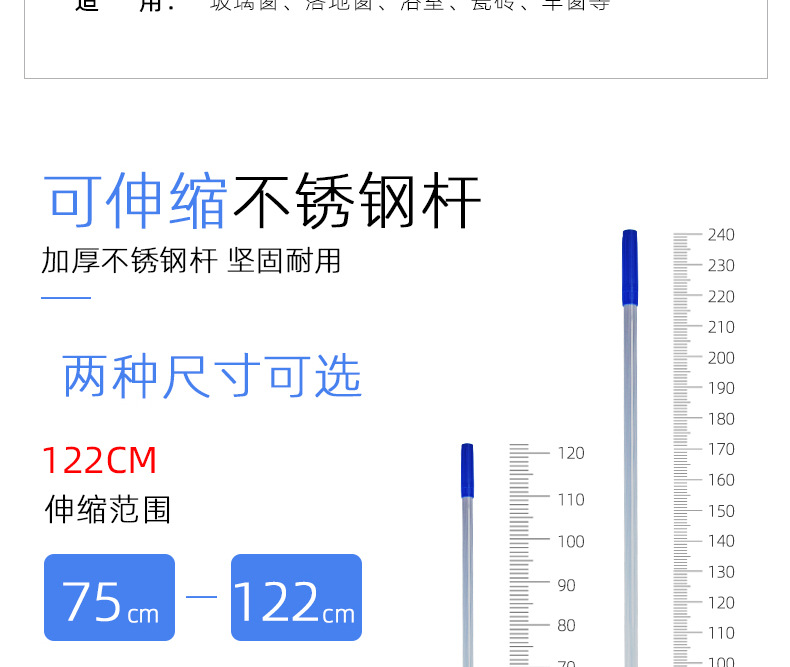Click the 100 mark next to 90
This screenshot has width=790, height=667.
coord(571,542)
